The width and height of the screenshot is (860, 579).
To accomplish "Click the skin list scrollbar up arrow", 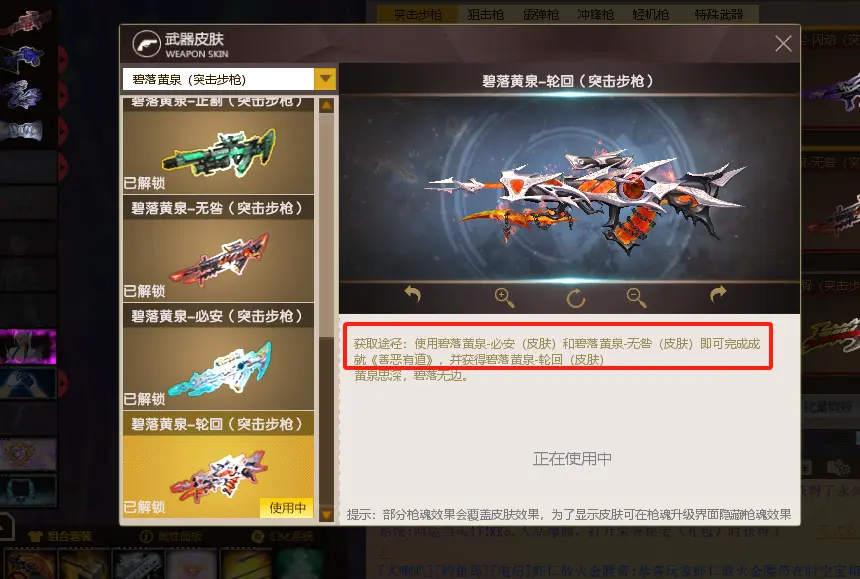I will tap(326, 105).
